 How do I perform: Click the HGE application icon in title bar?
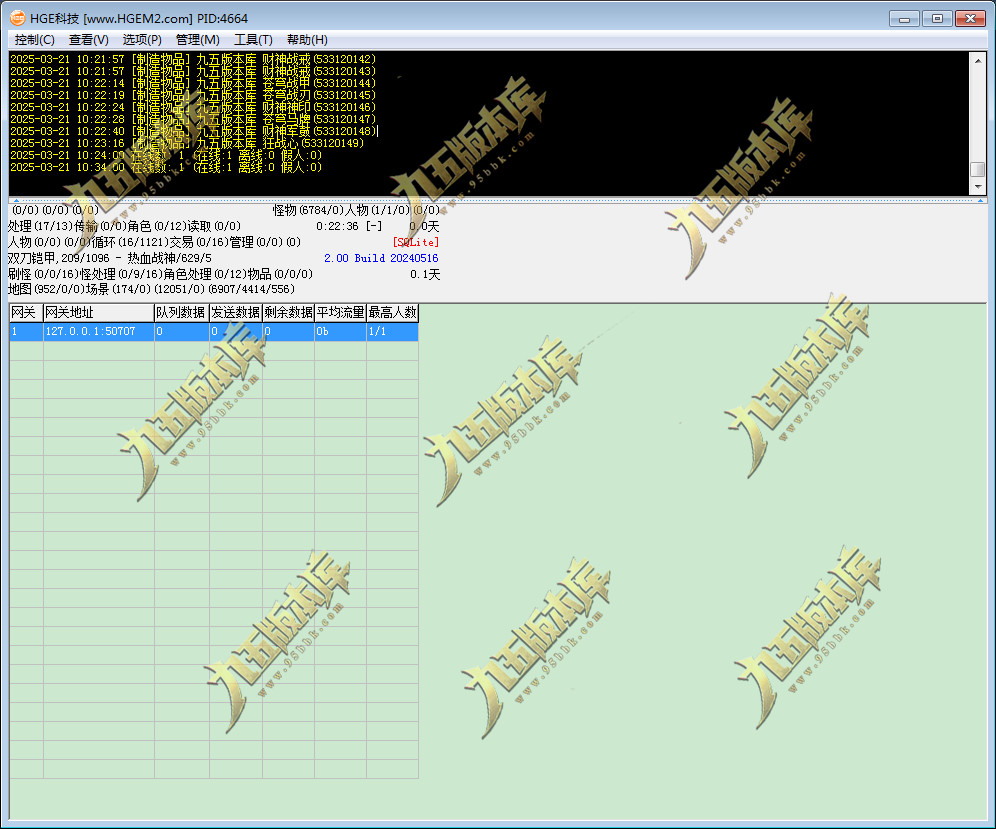17,18
